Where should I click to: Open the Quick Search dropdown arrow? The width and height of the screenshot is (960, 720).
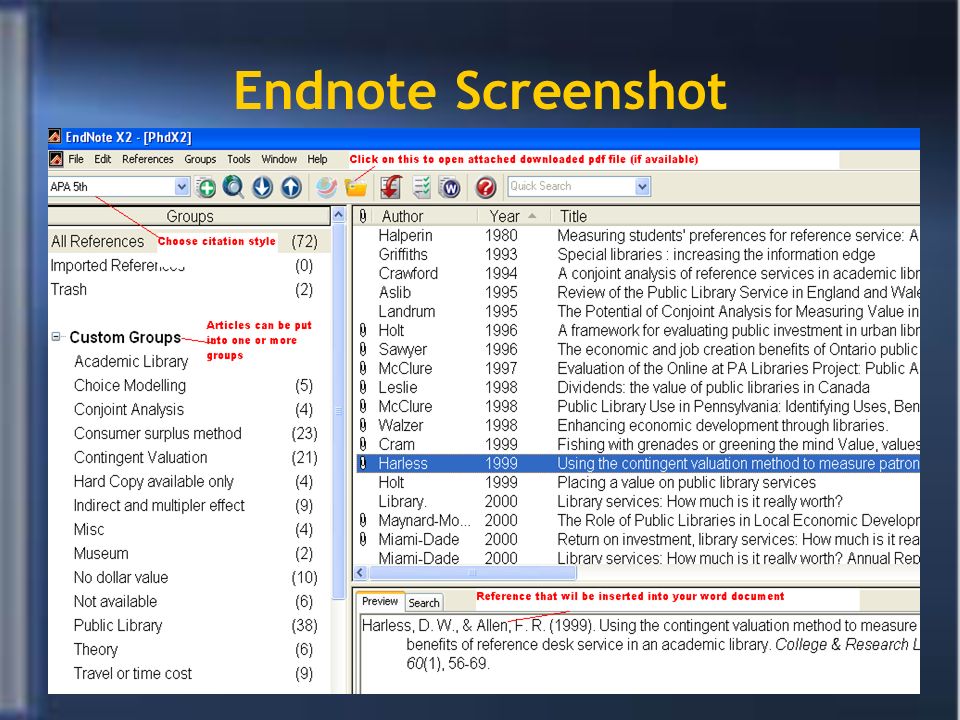tap(642, 186)
